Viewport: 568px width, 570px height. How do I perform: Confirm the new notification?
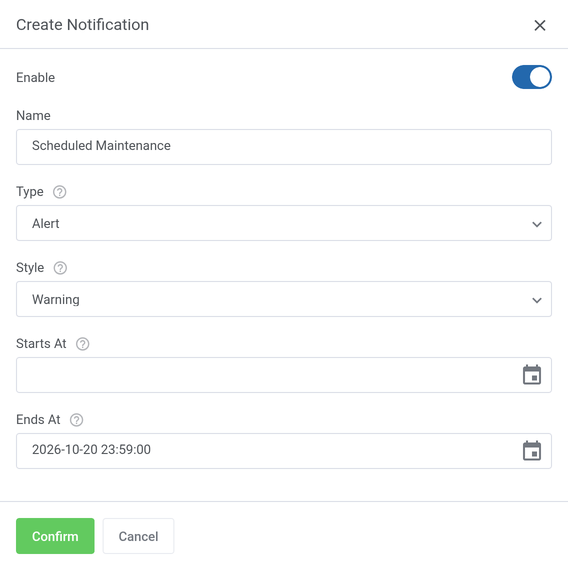pyautogui.click(x=55, y=536)
